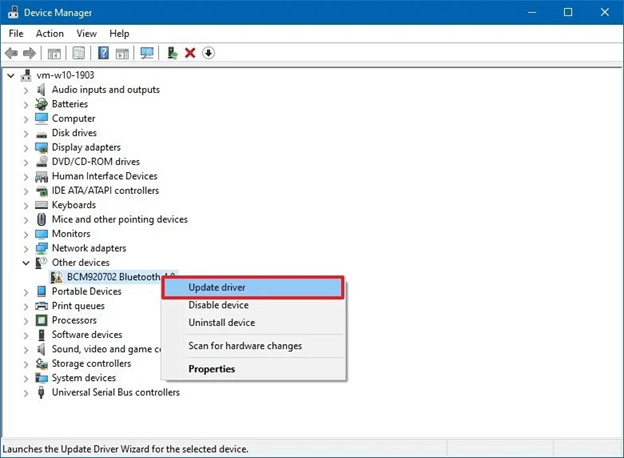Select the Disk drives tree label

(74, 133)
